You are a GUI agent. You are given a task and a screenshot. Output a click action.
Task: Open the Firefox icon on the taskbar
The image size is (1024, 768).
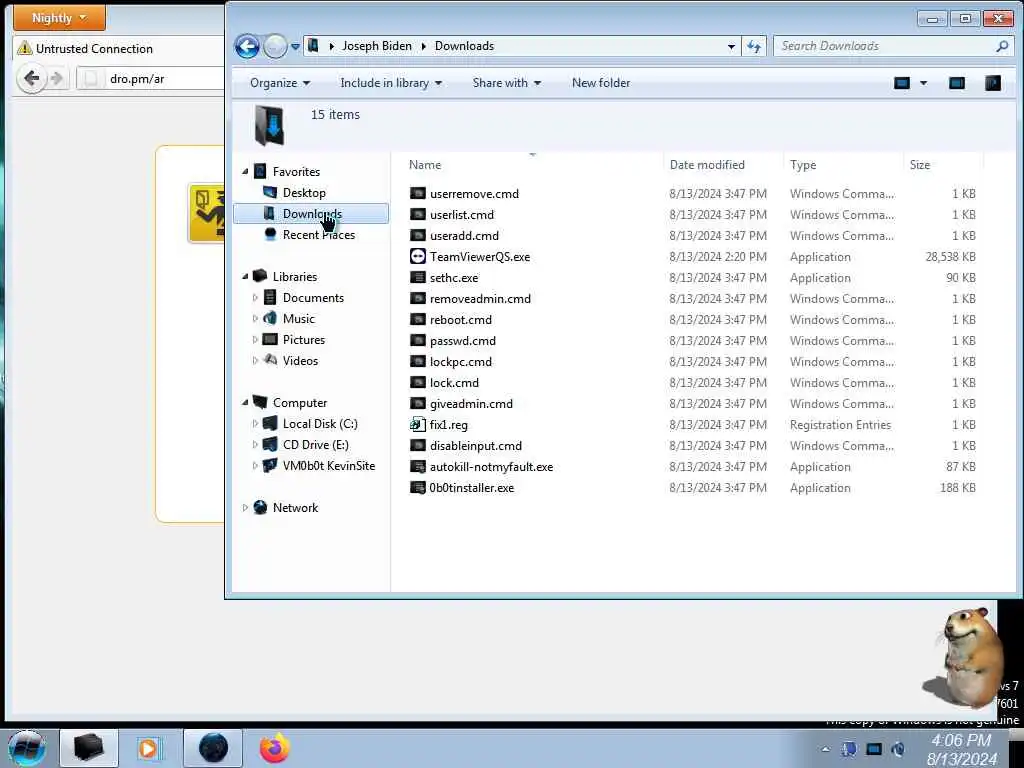coord(274,748)
